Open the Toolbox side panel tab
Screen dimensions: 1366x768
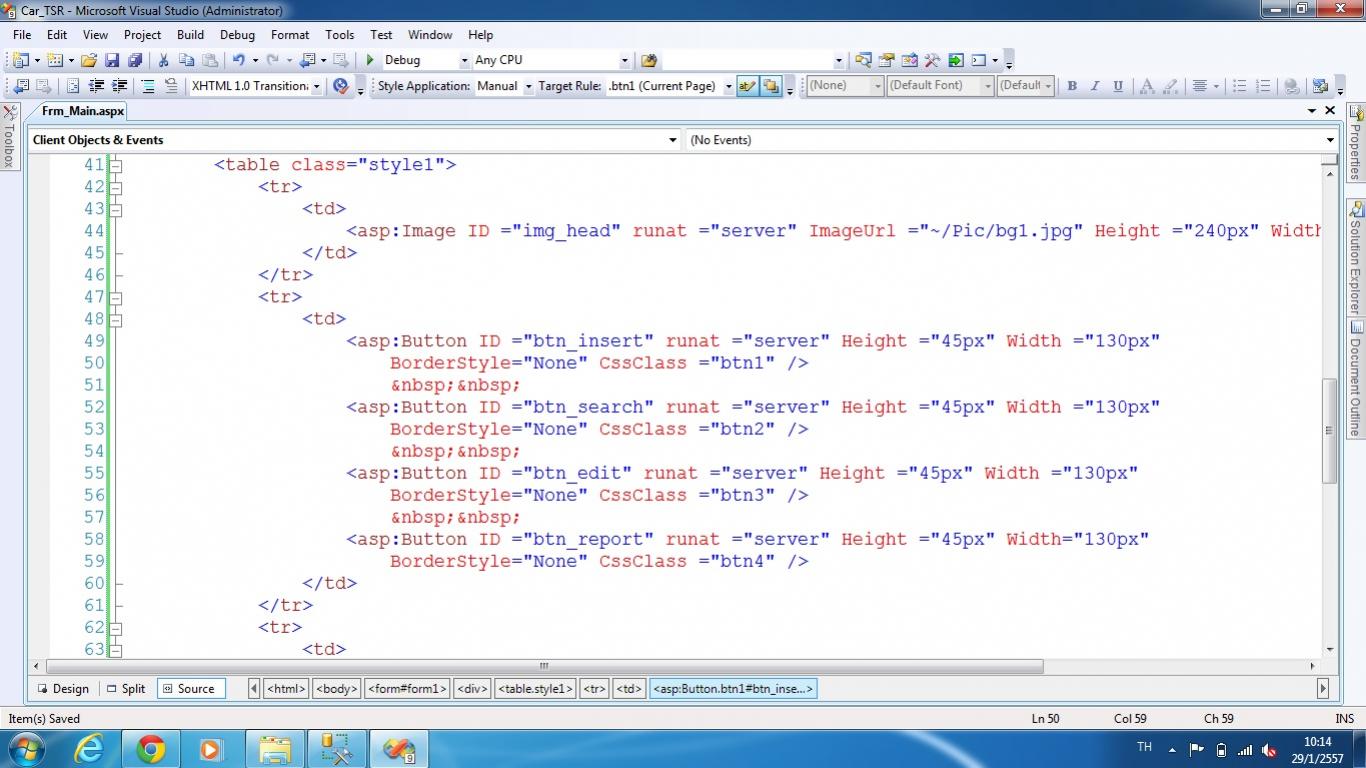(9, 137)
